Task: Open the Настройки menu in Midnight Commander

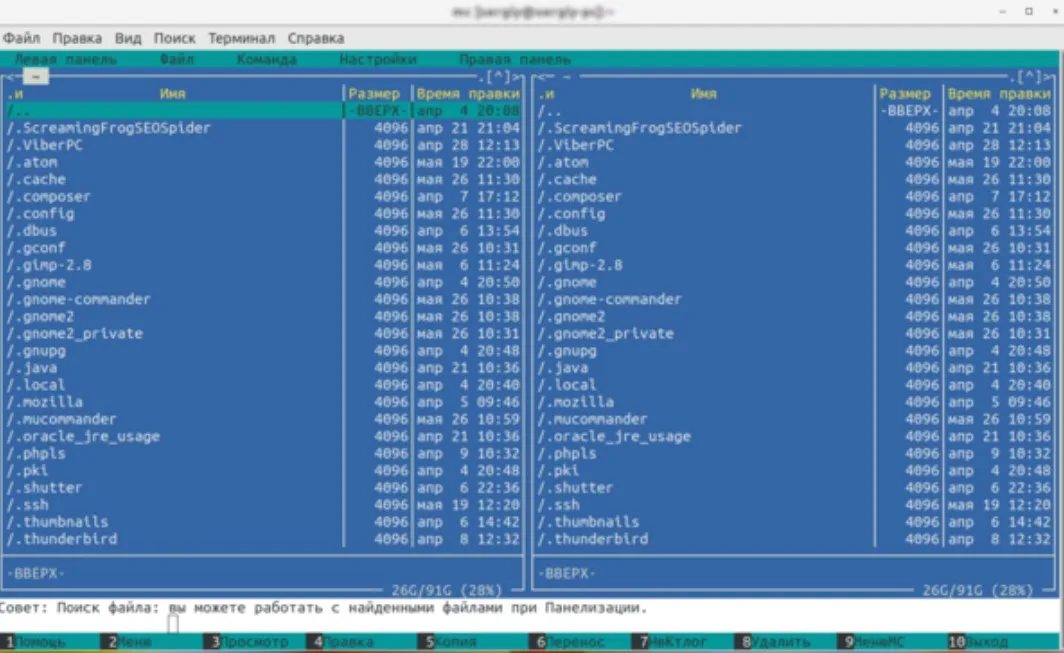Action: pyautogui.click(x=377, y=59)
